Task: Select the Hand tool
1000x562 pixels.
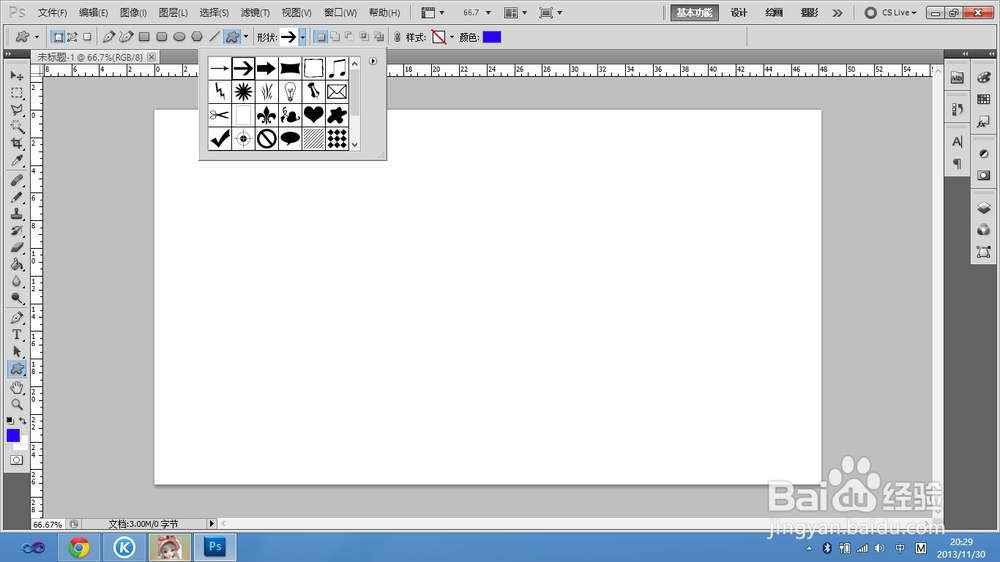Action: click(17, 388)
